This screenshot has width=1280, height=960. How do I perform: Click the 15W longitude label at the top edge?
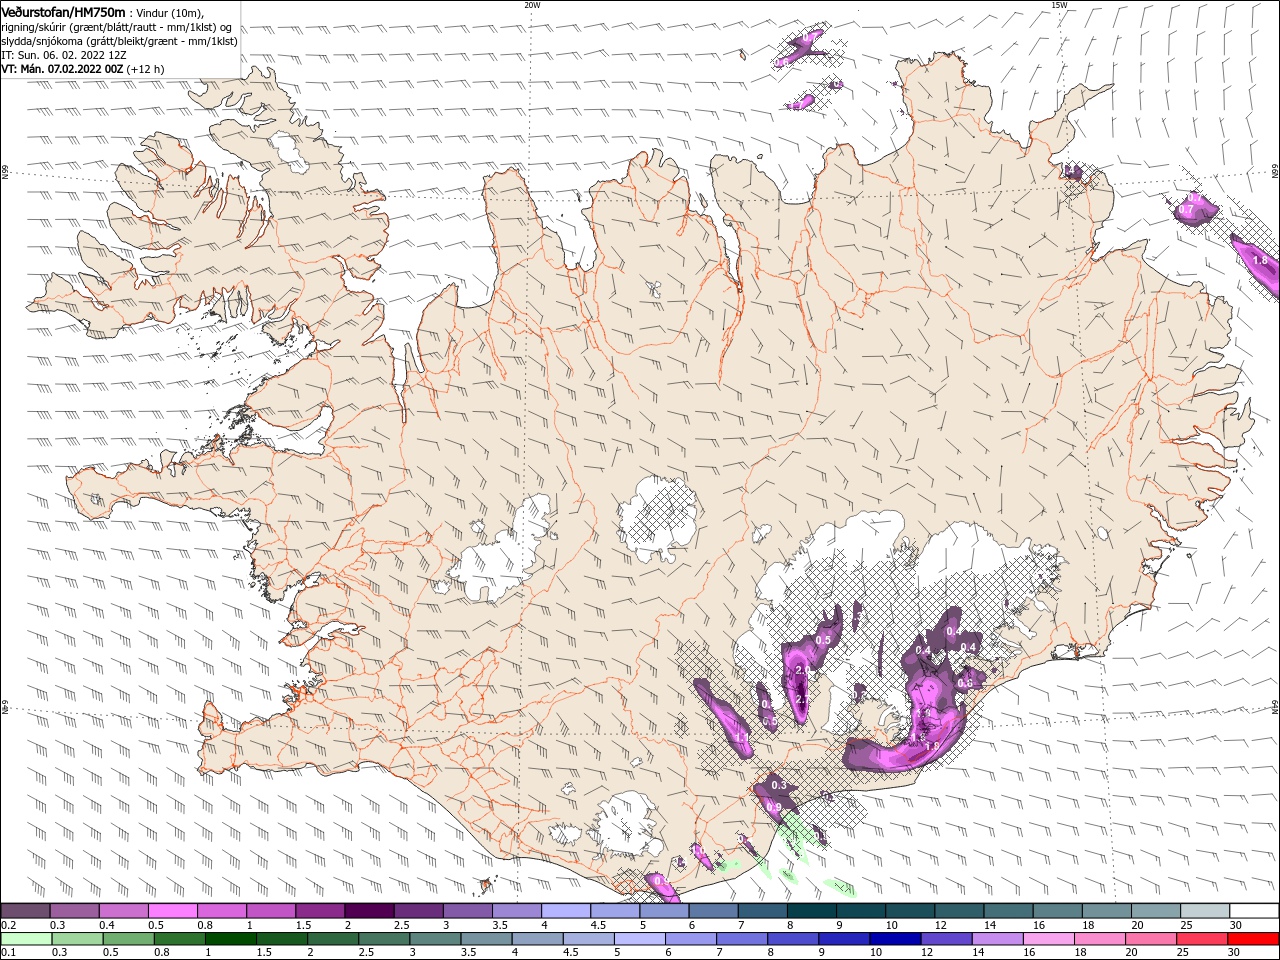click(x=1059, y=5)
